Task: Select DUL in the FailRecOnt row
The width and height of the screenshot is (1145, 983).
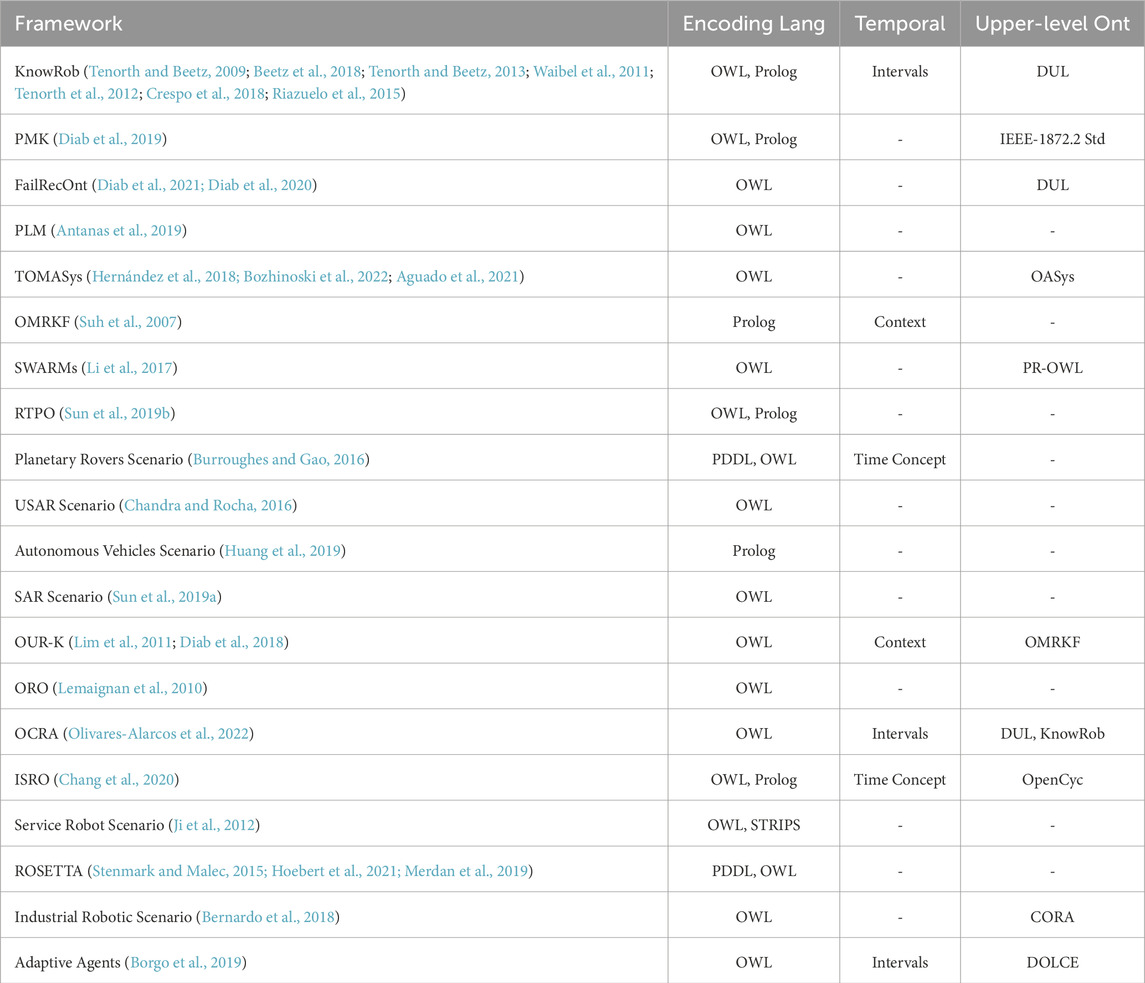Action: pos(1052,185)
